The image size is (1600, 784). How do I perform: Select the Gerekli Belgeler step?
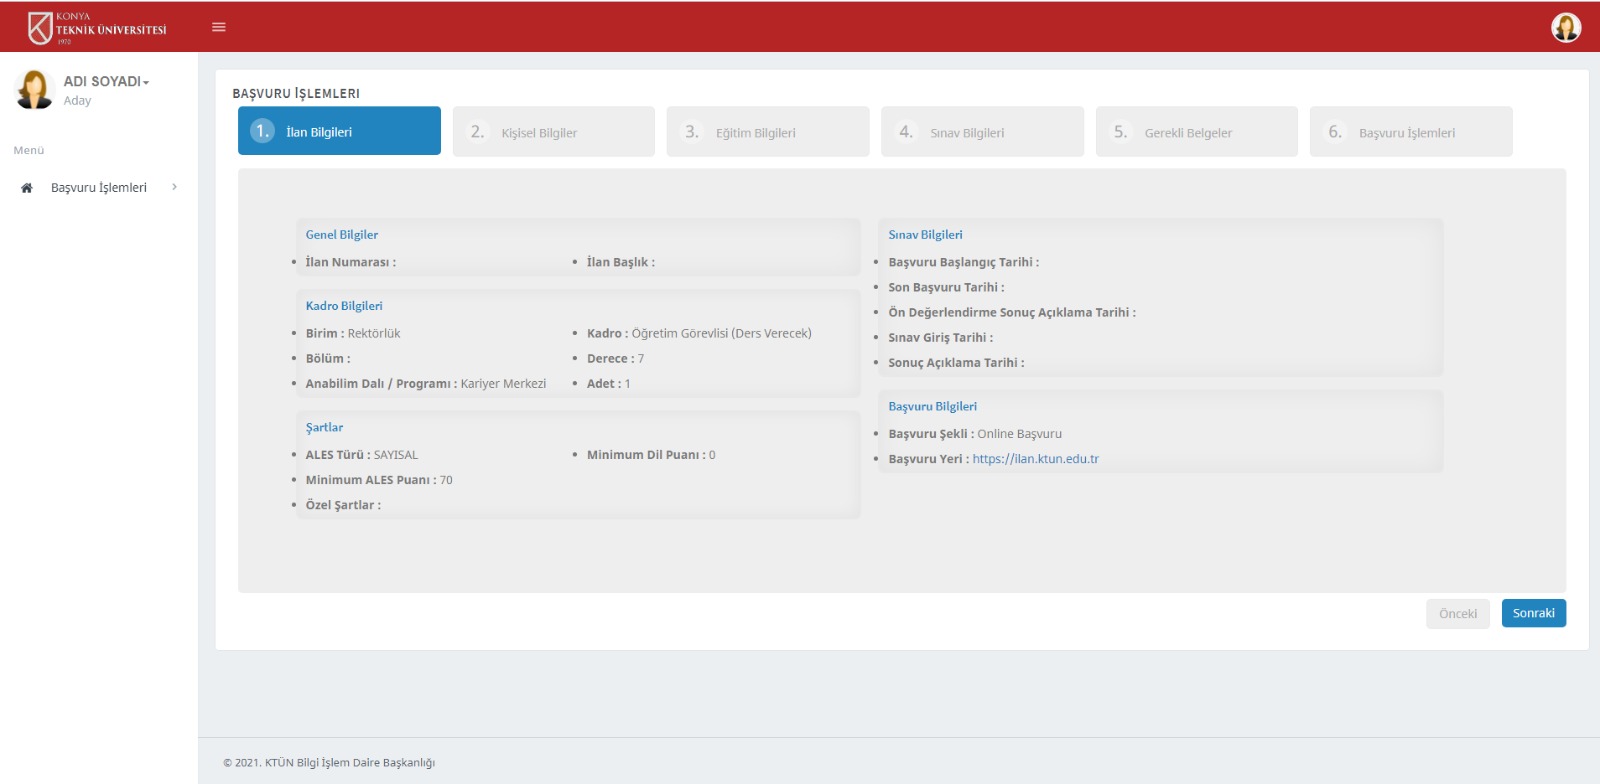[1196, 132]
